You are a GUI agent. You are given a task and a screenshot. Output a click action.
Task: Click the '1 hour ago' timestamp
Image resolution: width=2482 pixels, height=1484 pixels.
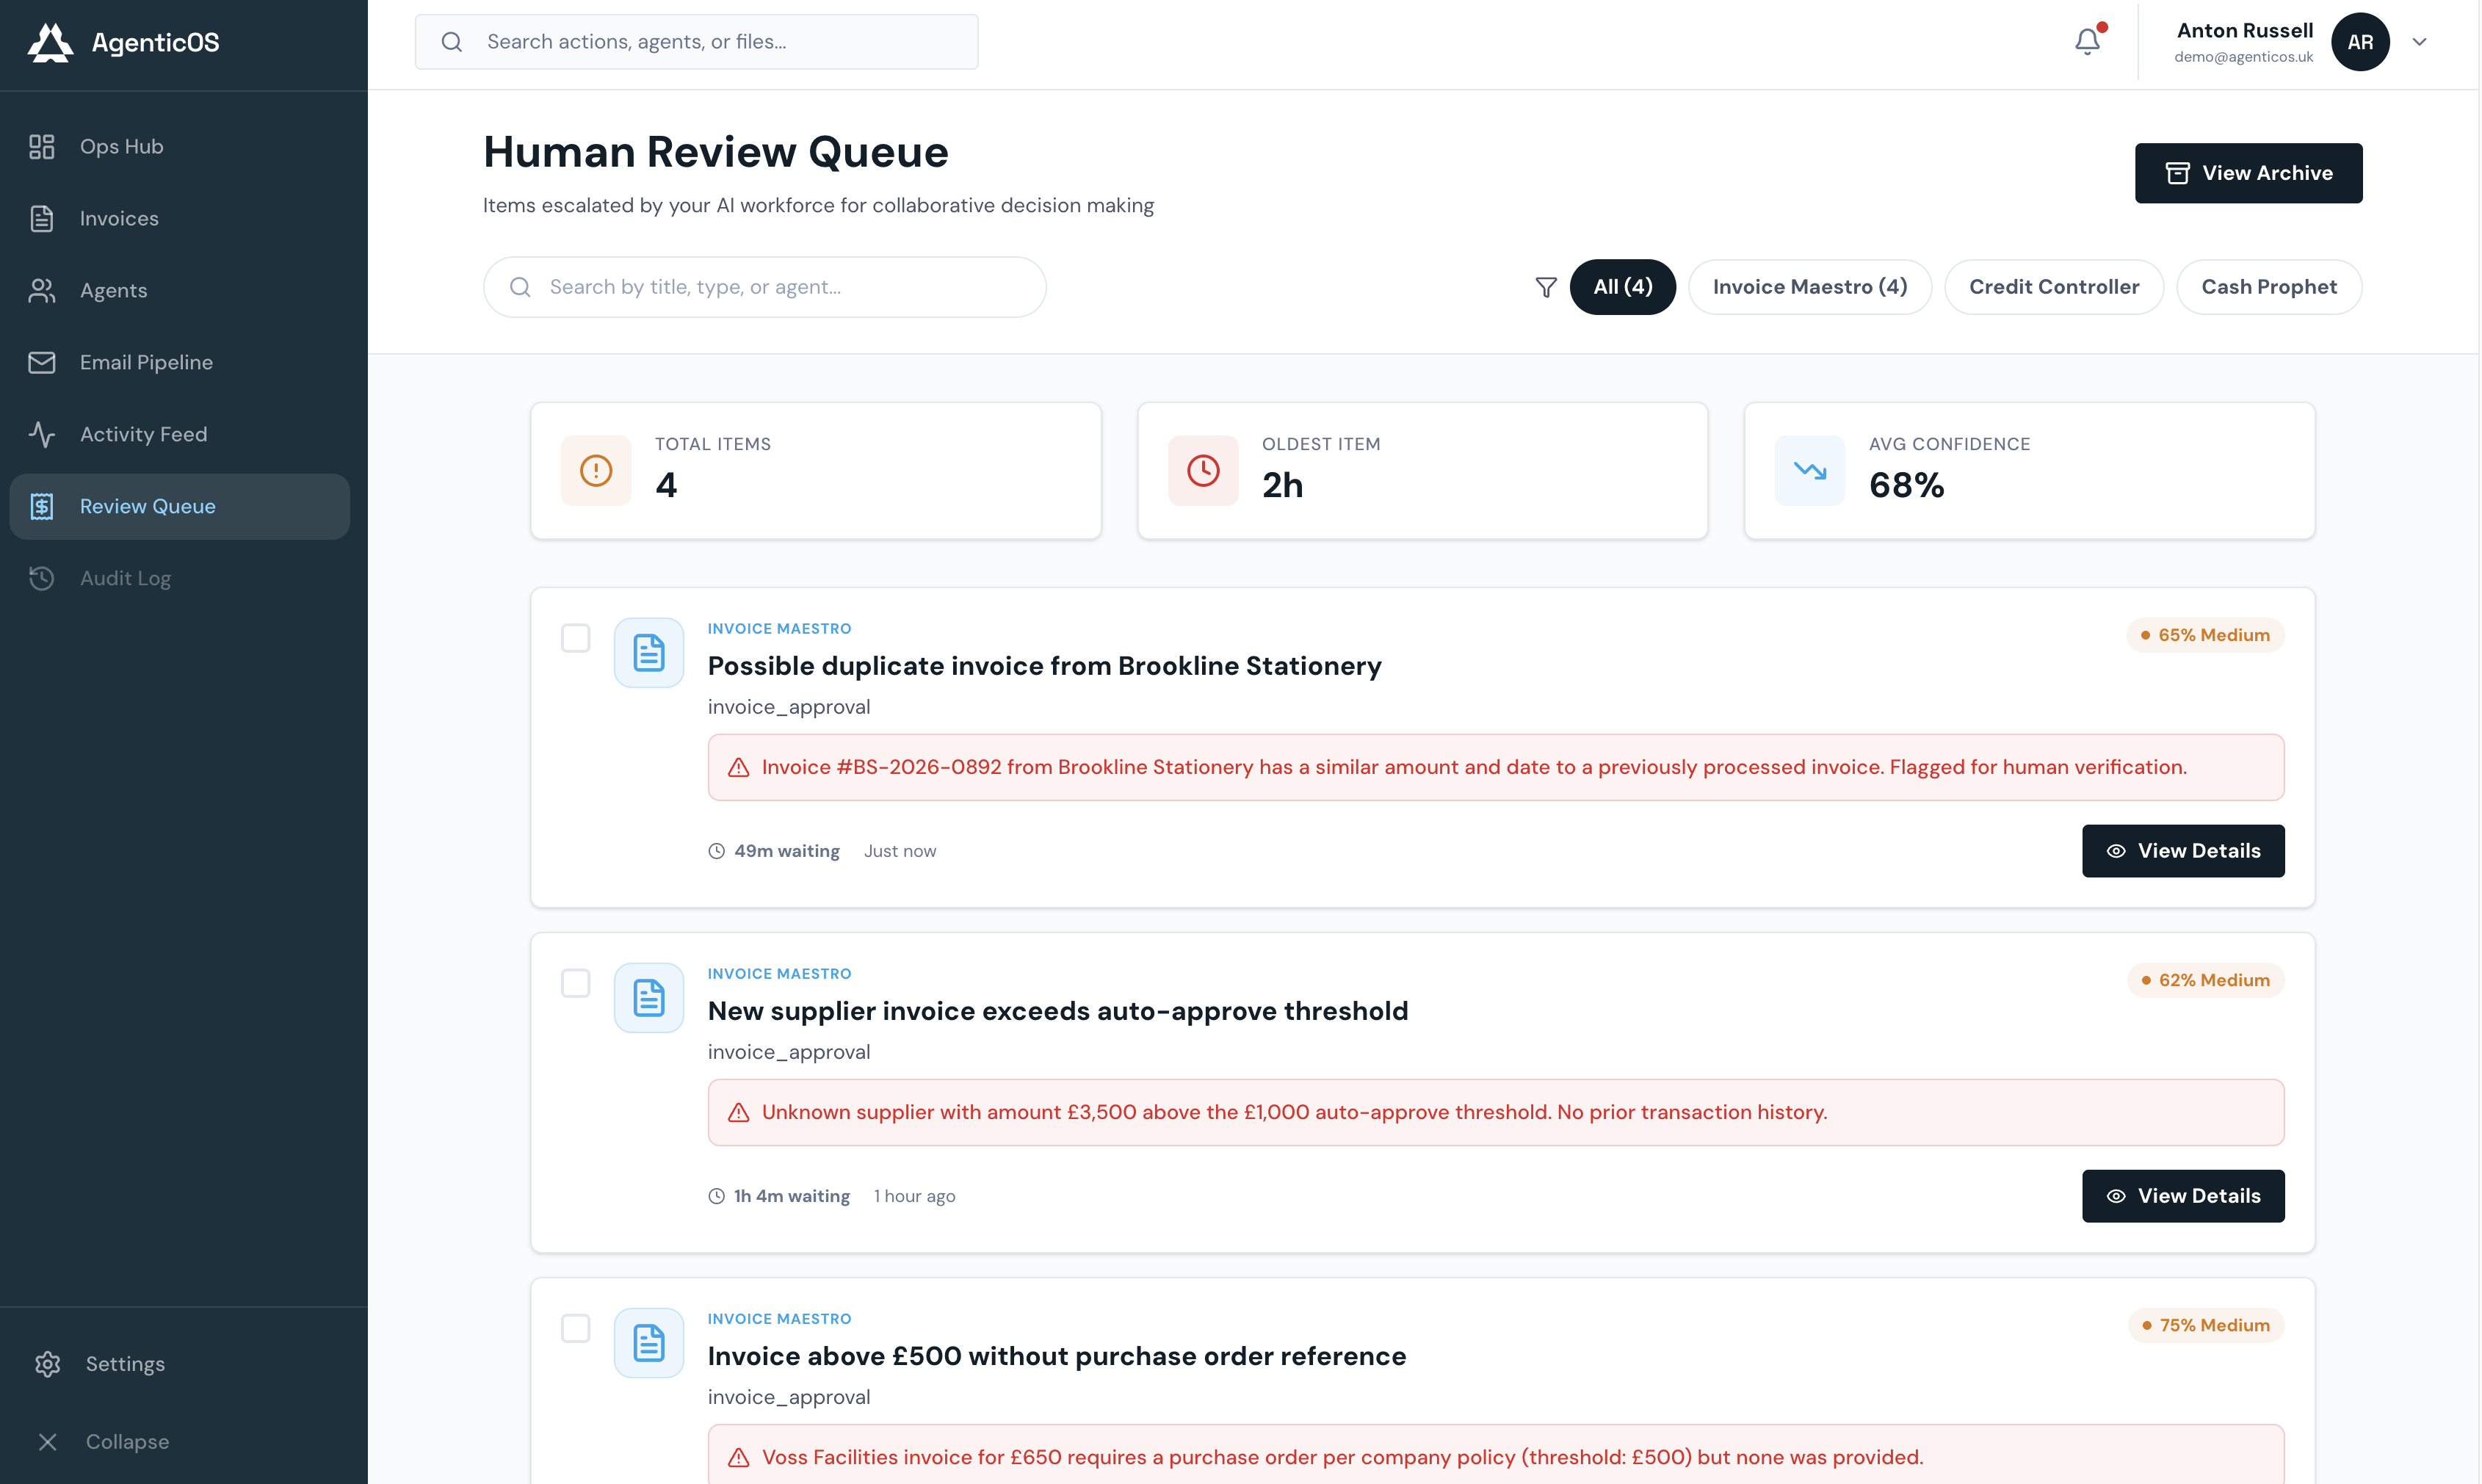(x=914, y=1196)
